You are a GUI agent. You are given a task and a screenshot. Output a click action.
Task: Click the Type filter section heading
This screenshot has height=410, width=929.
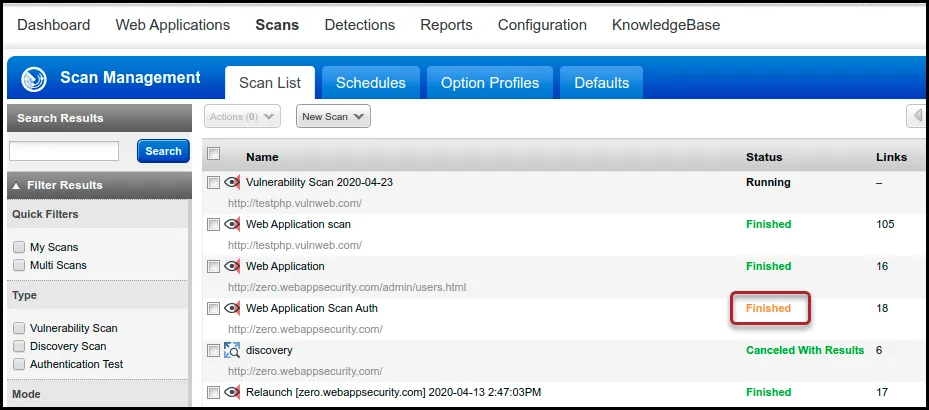[24, 296]
